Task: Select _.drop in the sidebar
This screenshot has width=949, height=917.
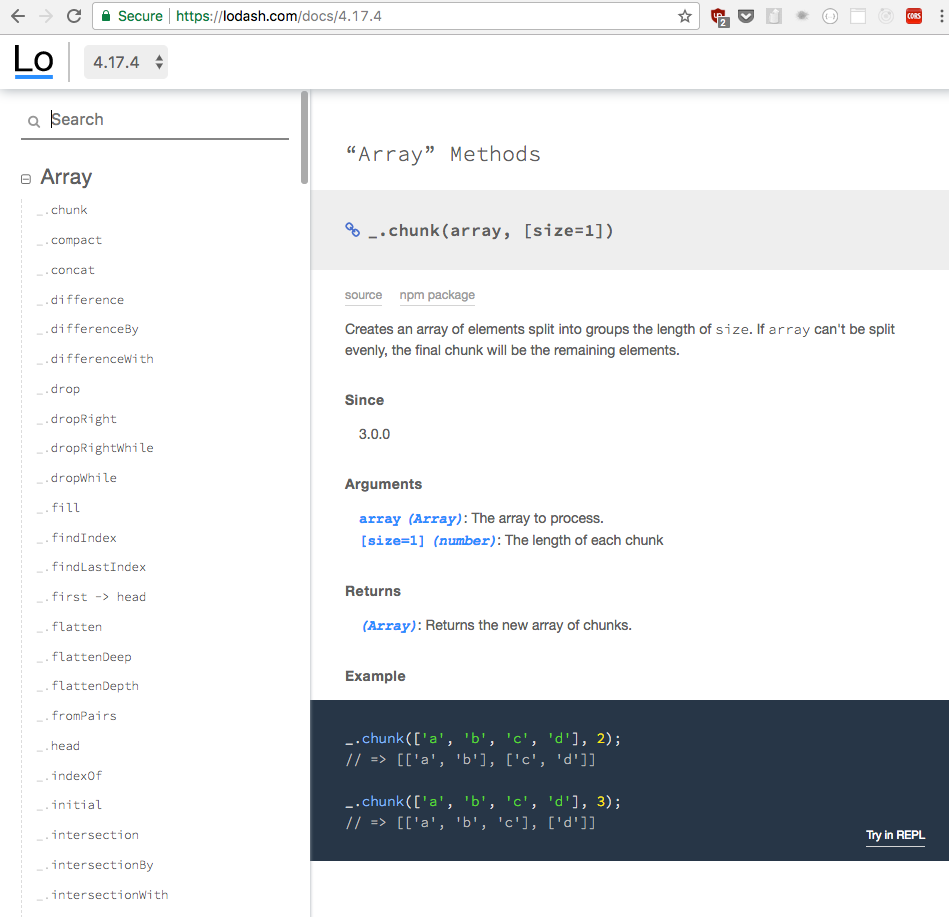Action: (58, 389)
